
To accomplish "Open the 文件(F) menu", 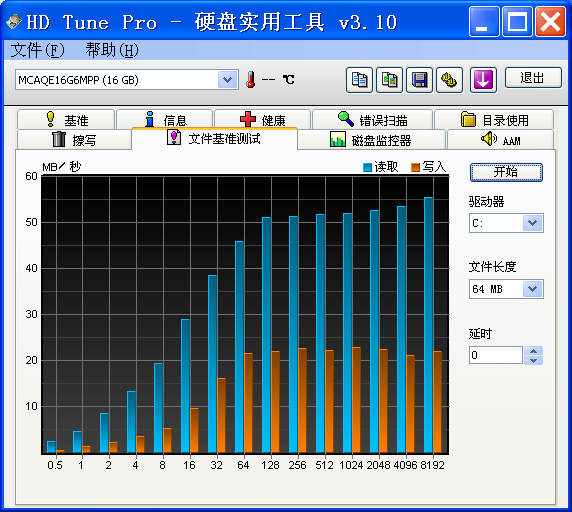I will pos(37,50).
